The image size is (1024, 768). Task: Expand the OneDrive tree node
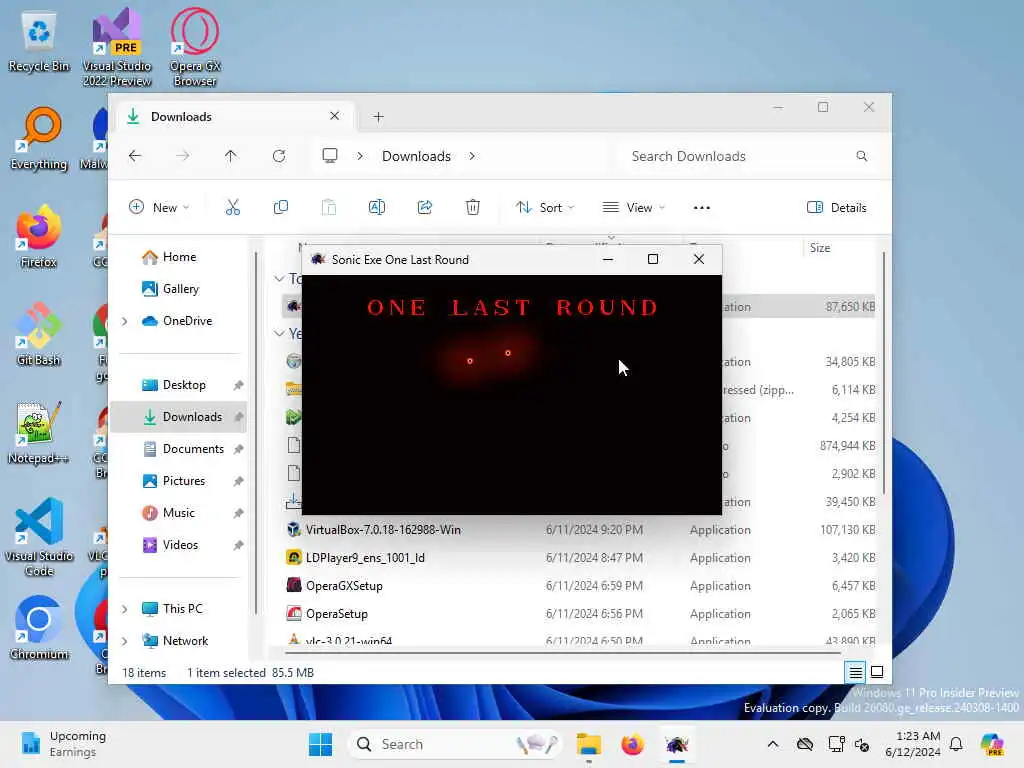125,321
